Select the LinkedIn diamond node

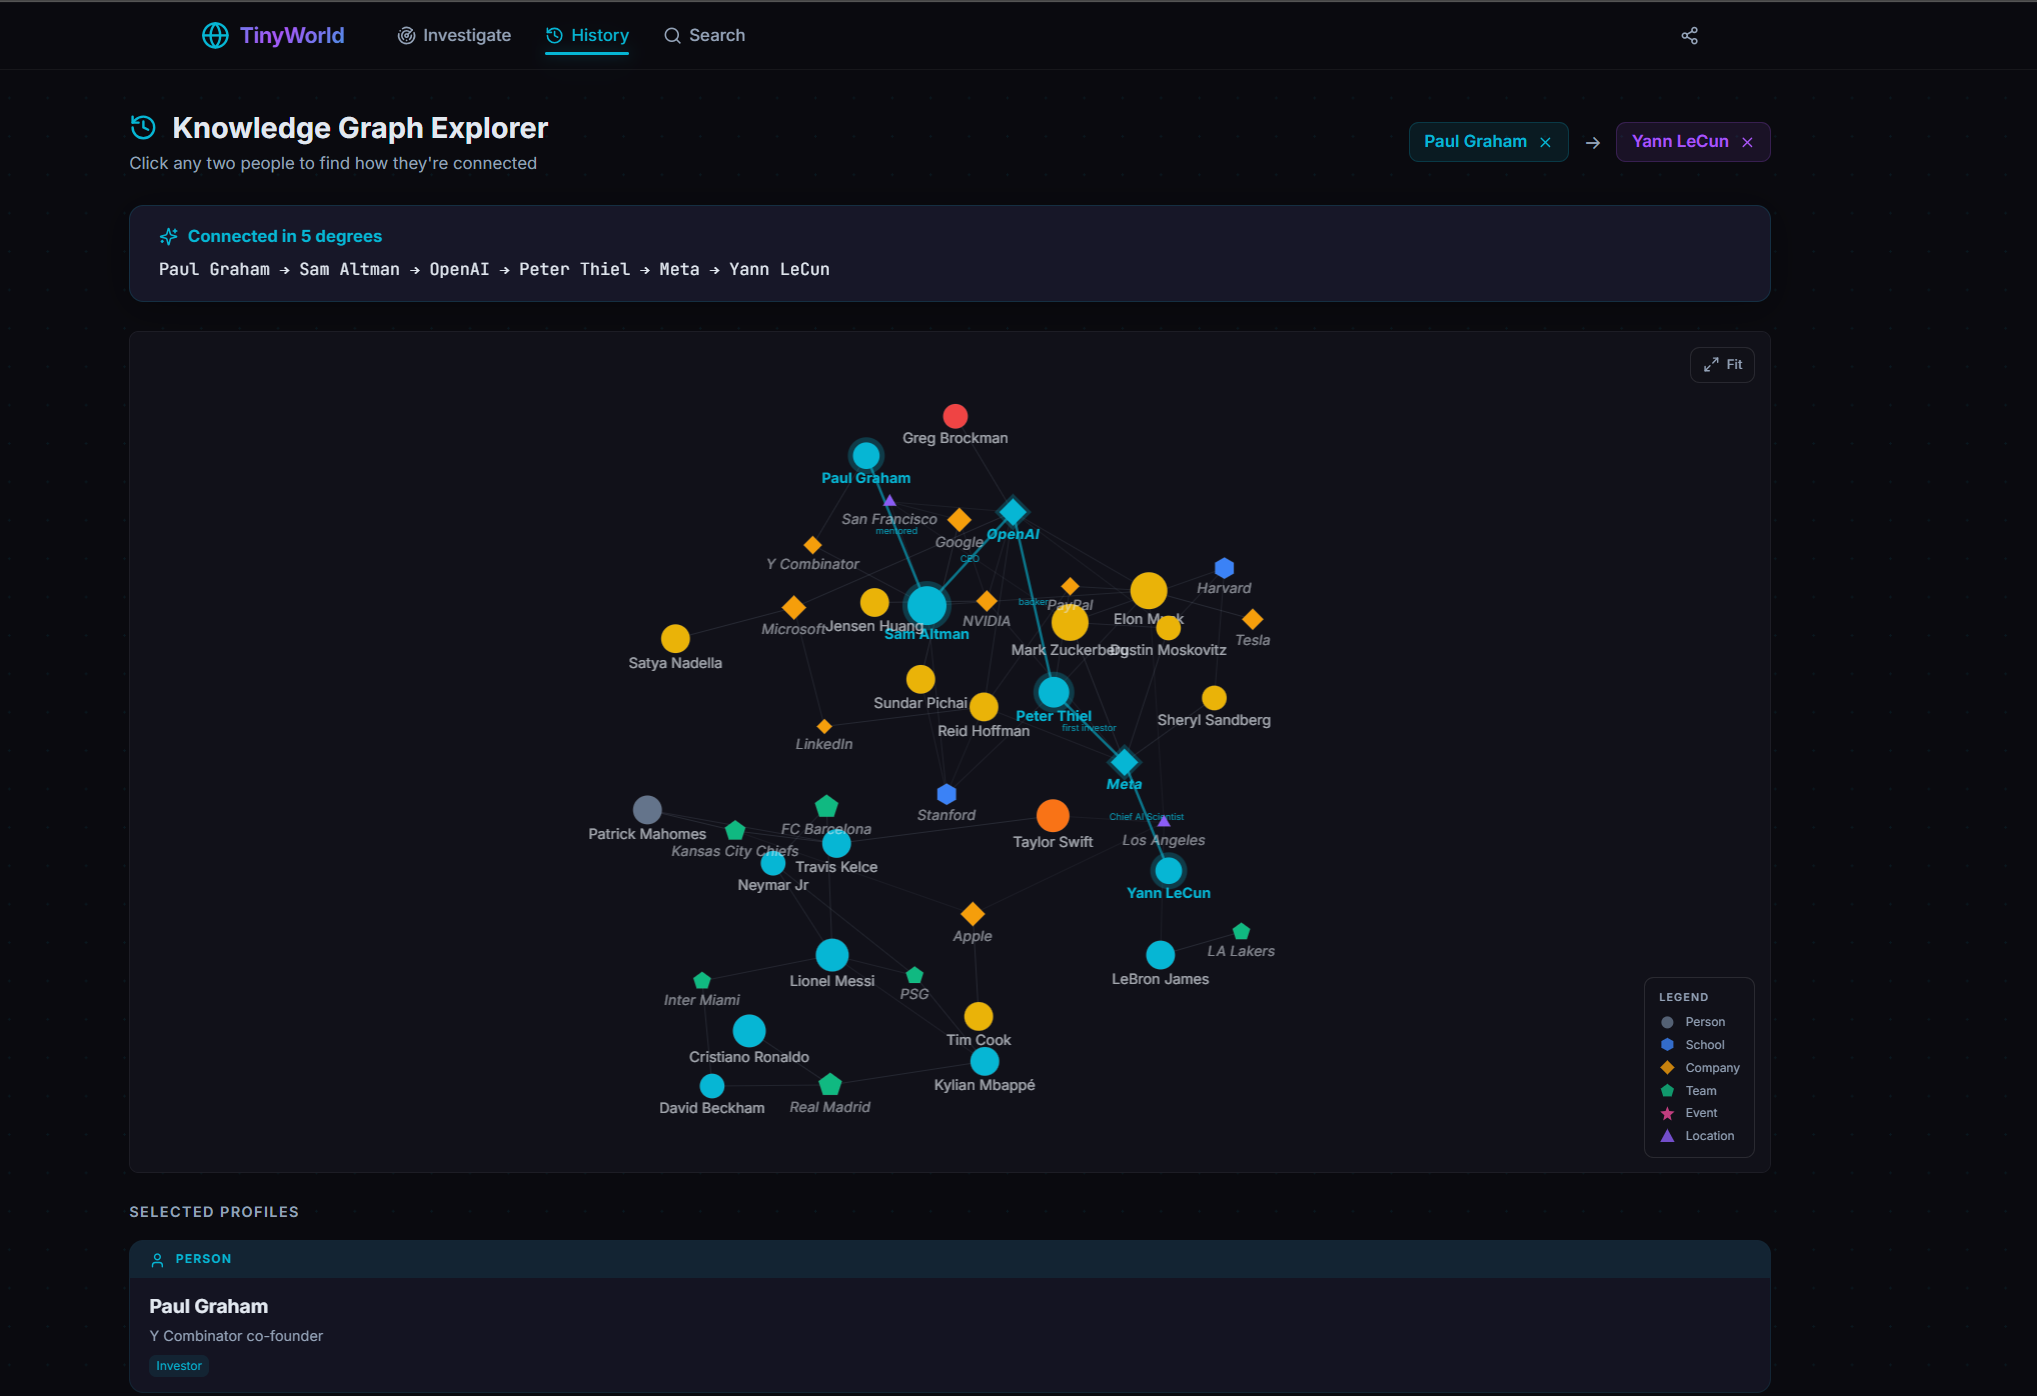point(824,726)
